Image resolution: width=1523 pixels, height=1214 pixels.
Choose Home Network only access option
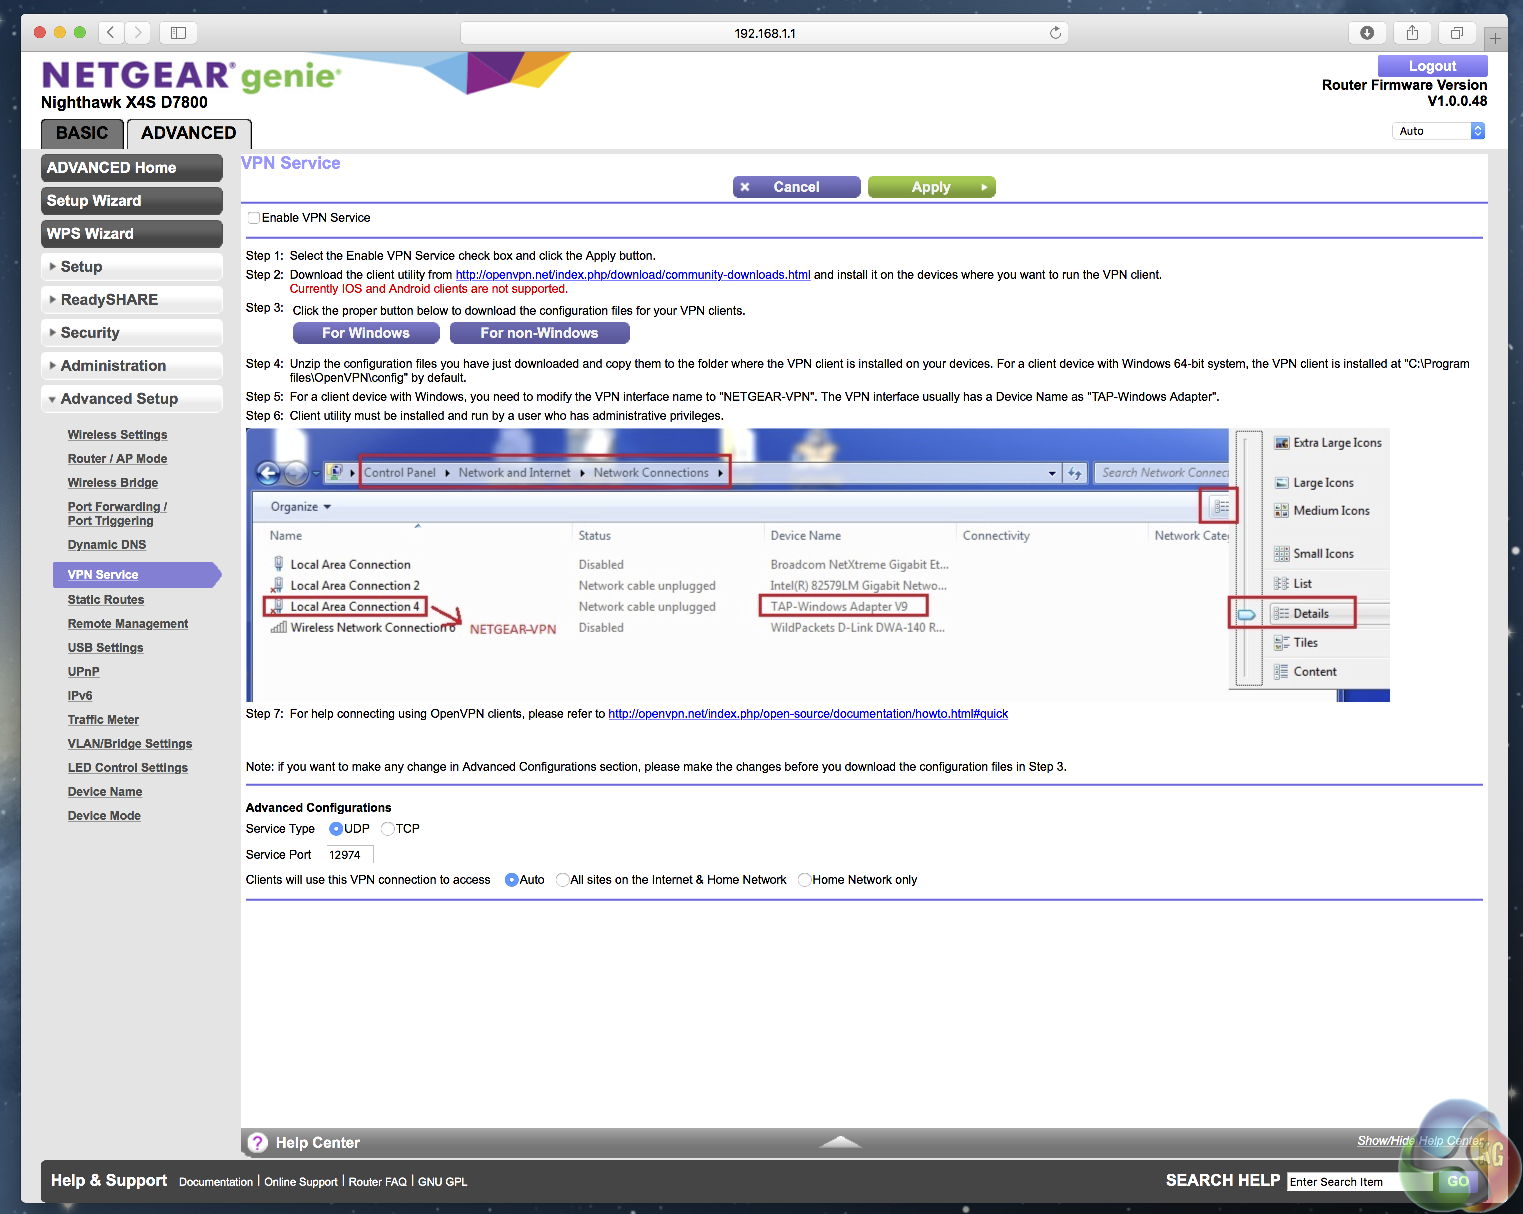click(x=804, y=880)
